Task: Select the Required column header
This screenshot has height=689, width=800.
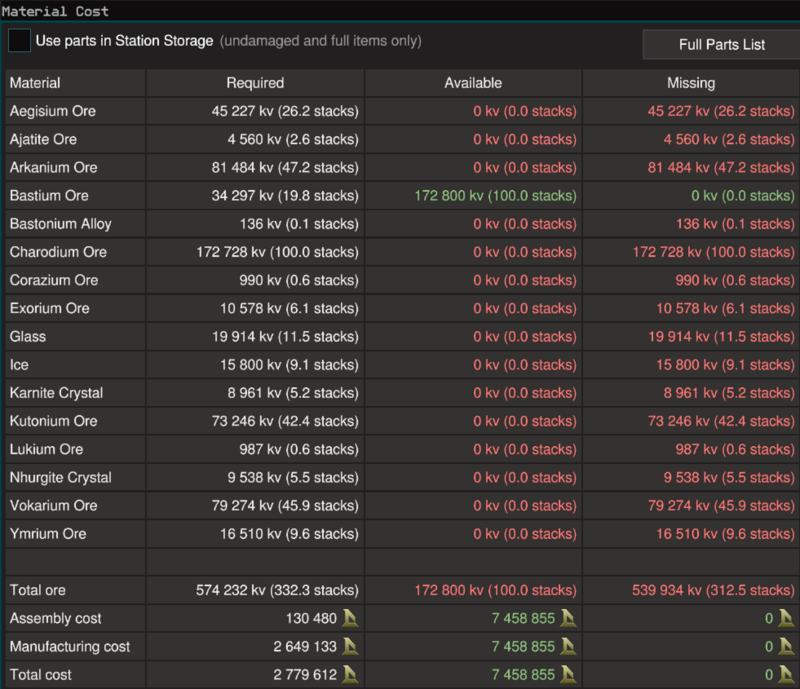Action: click(255, 83)
